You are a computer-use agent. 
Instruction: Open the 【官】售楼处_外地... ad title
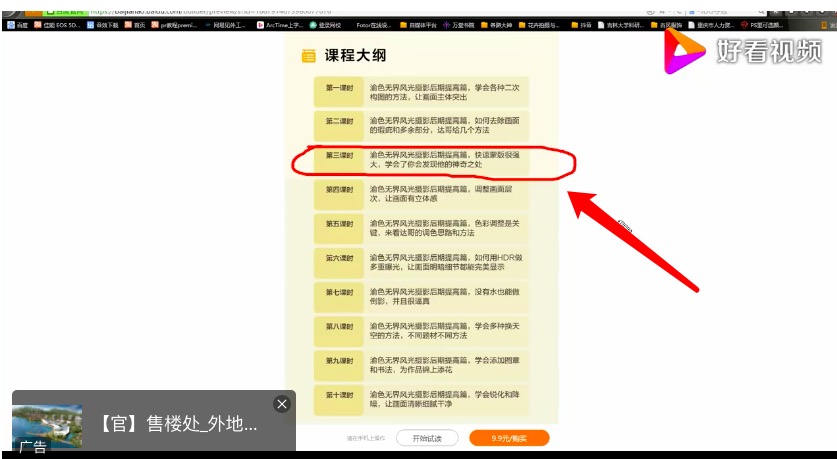[x=178, y=424]
